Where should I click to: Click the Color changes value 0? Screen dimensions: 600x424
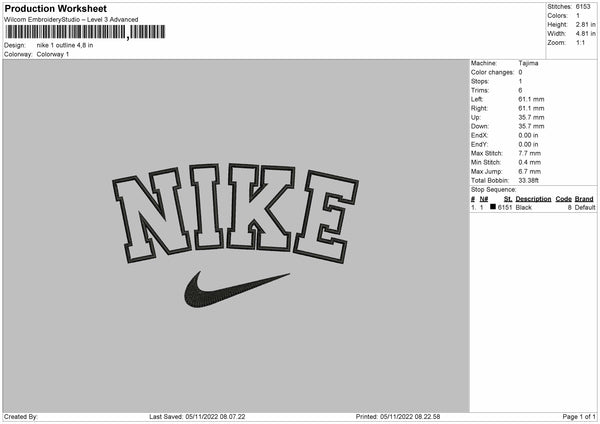pos(520,72)
